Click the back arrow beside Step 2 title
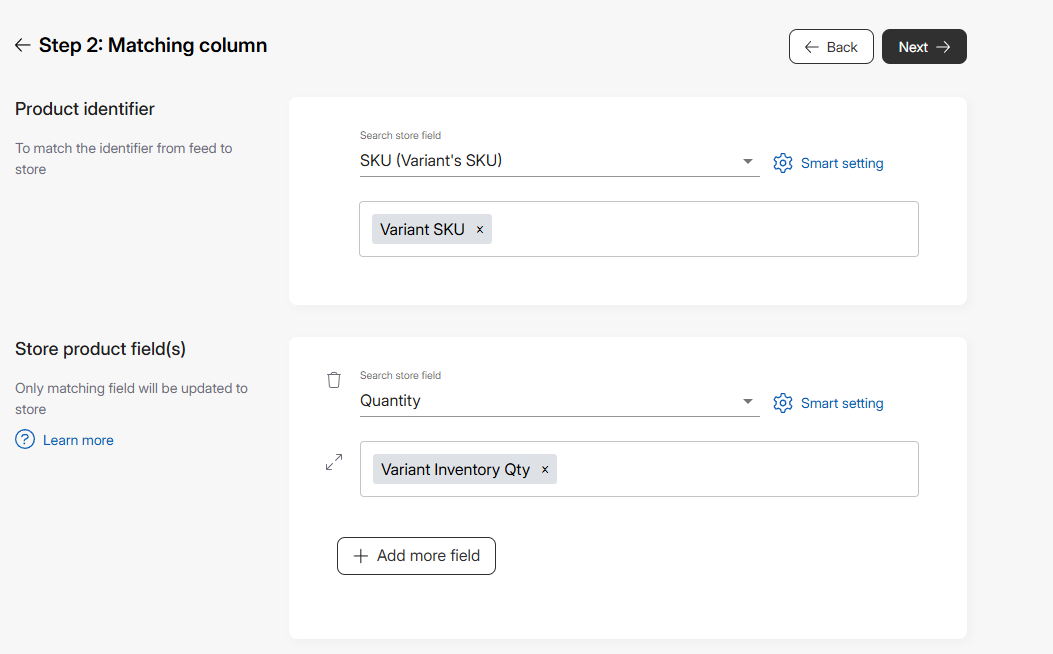Viewport: 1053px width, 654px height. tap(22, 46)
